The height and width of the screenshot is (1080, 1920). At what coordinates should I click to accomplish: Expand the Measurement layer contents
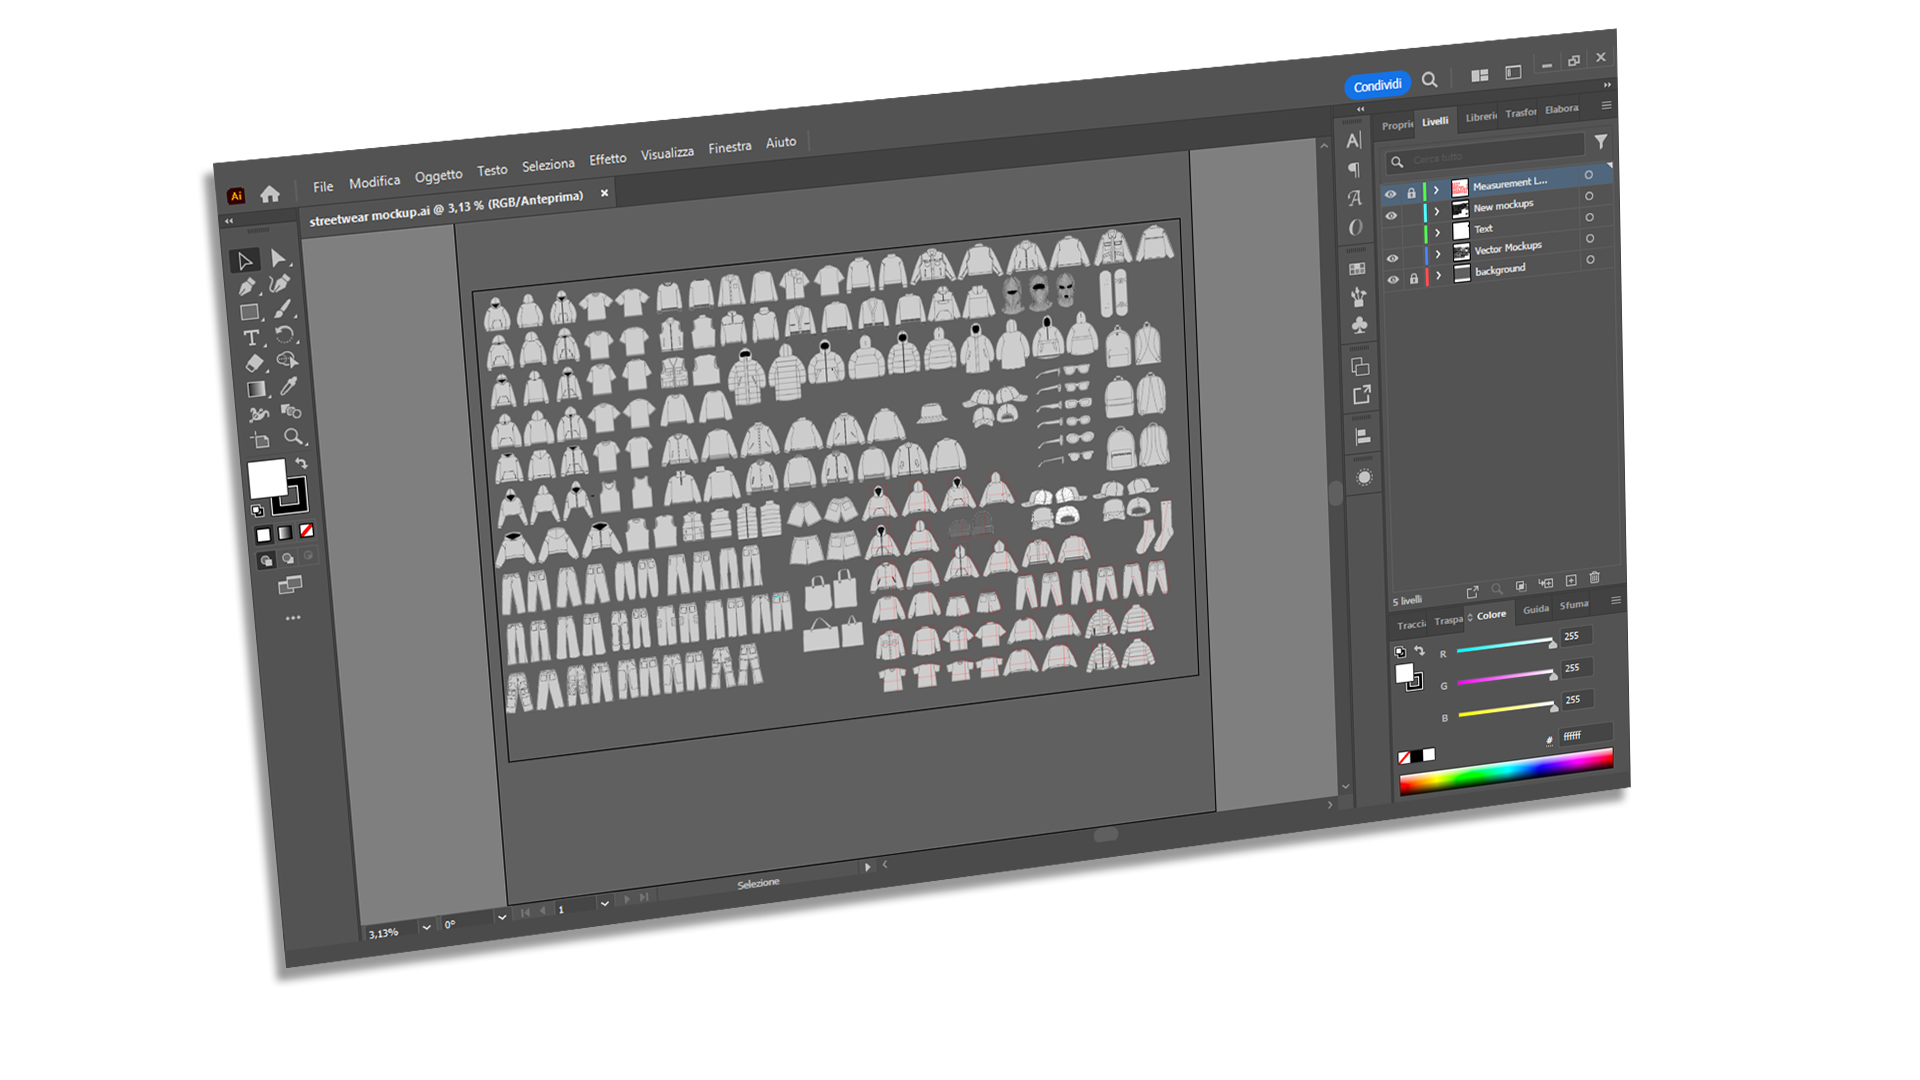(1436, 190)
